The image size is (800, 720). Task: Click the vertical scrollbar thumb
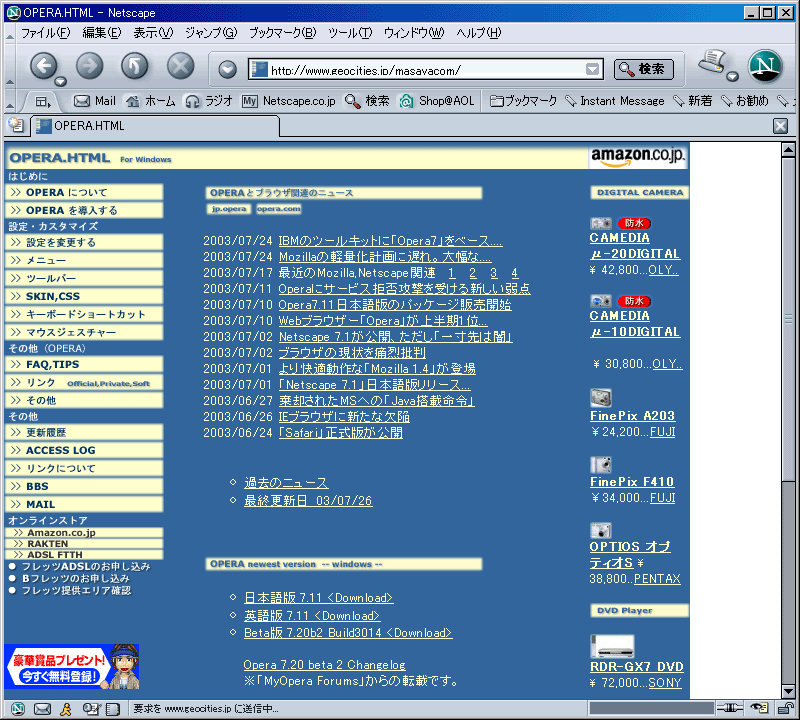788,319
